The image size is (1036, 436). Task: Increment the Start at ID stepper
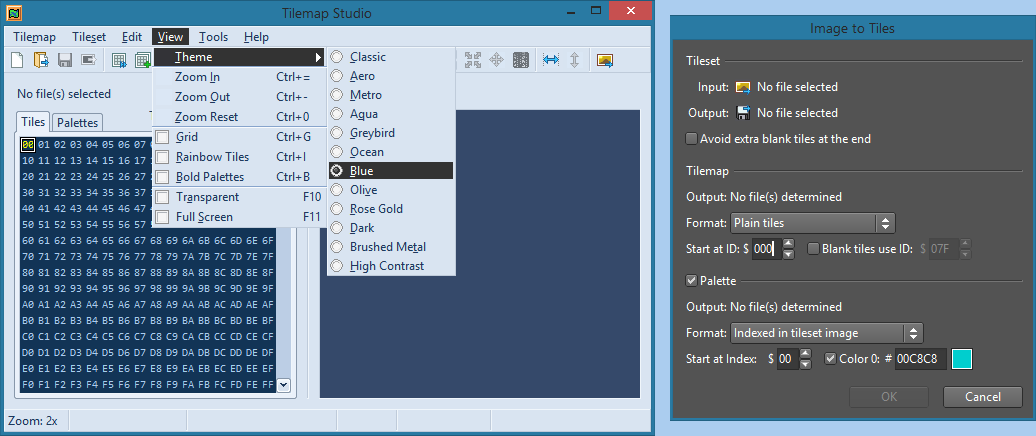(x=788, y=243)
